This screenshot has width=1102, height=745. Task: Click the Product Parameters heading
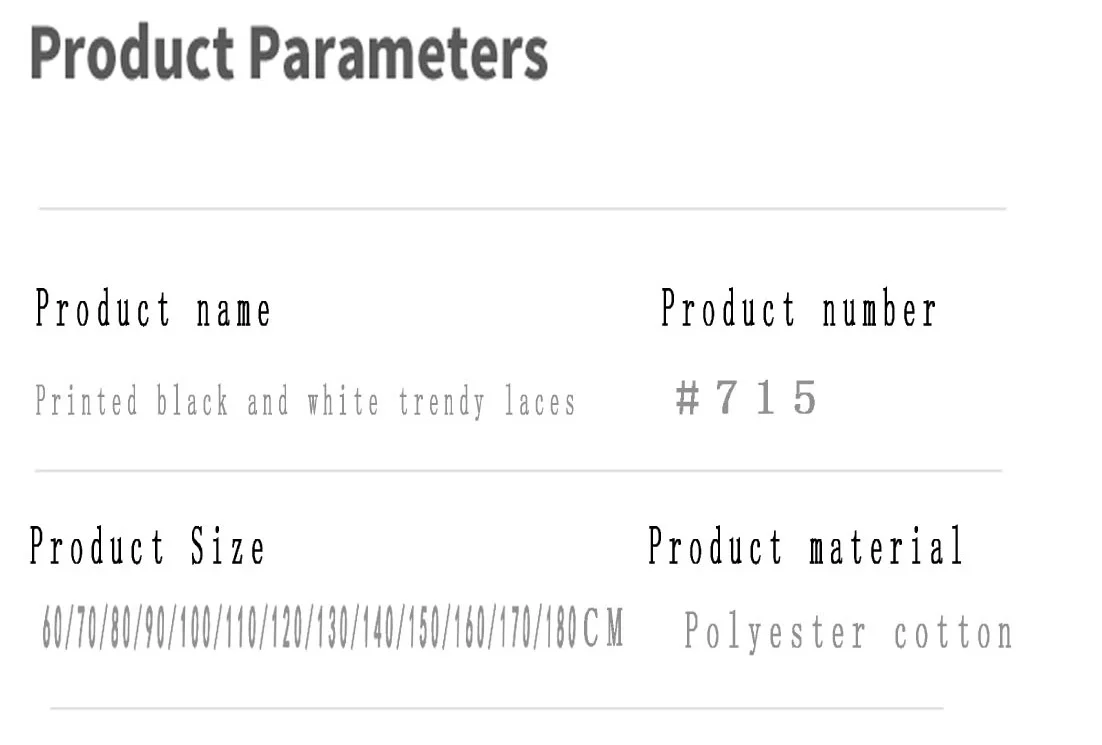[289, 53]
